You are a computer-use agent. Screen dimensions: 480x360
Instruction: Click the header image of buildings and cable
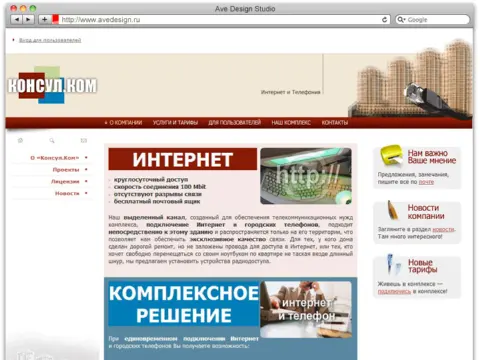pyautogui.click(x=411, y=78)
